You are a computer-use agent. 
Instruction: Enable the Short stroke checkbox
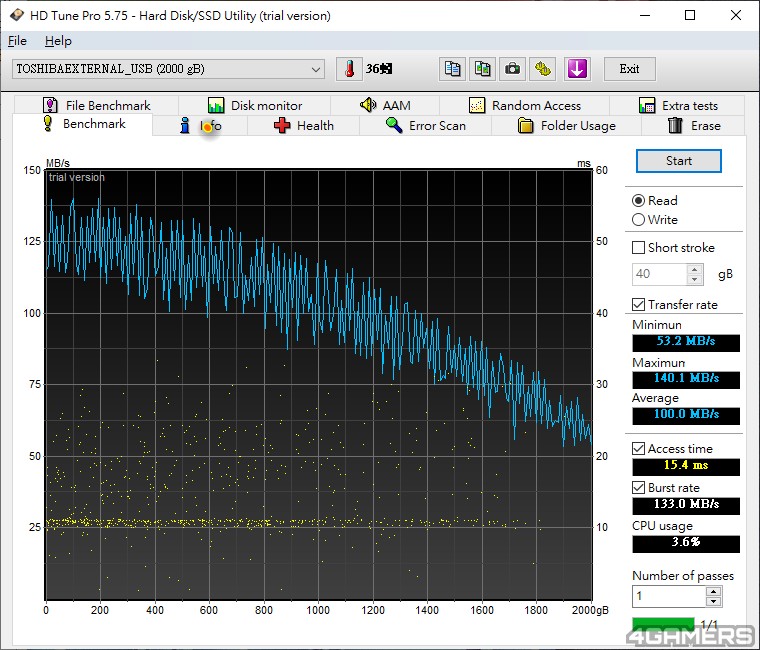point(638,247)
